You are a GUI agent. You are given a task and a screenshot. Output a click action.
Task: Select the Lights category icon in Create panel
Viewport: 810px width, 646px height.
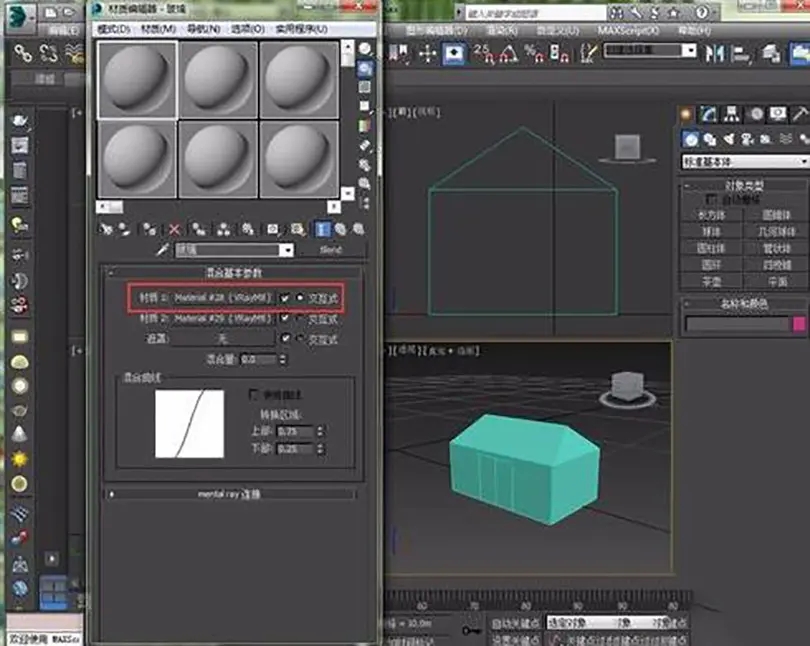(728, 138)
